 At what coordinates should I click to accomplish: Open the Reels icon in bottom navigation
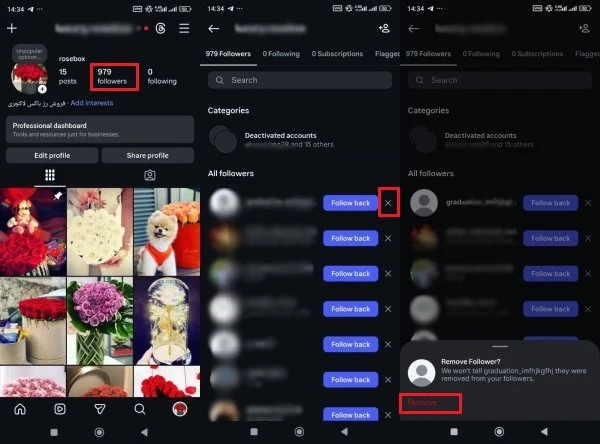[59, 409]
